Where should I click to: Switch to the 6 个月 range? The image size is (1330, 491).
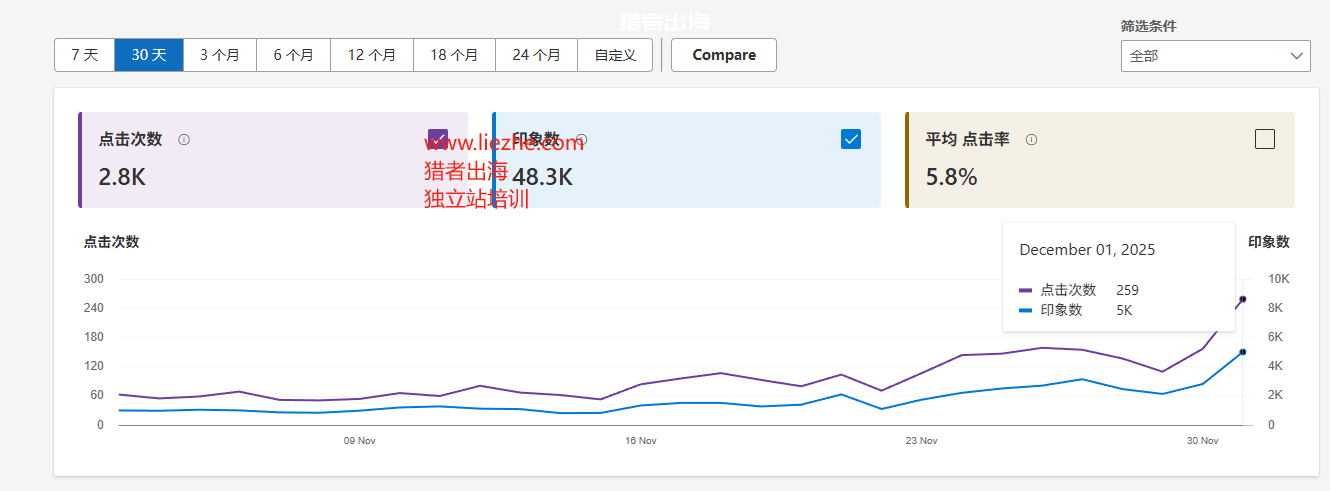(294, 55)
